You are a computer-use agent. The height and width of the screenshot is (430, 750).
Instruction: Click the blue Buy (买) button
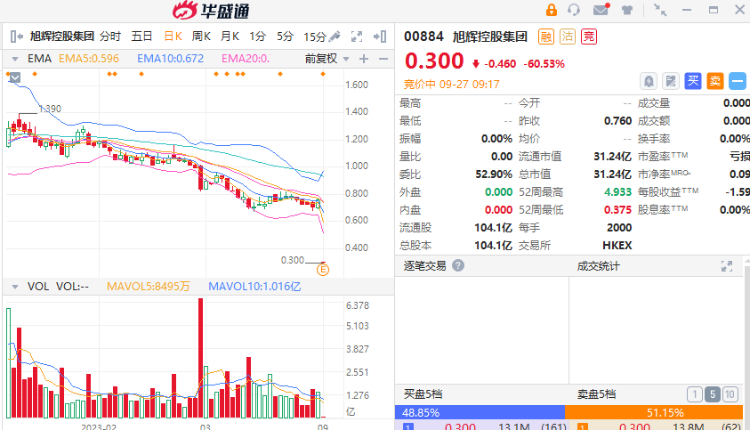click(693, 81)
